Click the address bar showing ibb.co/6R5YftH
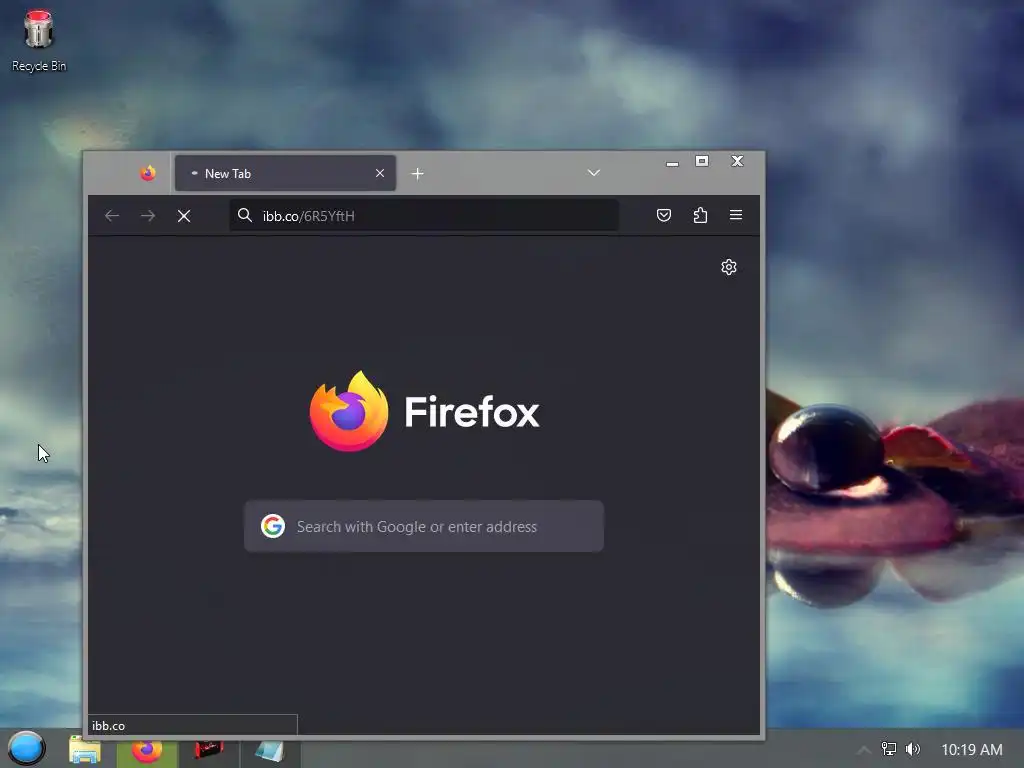The width and height of the screenshot is (1024, 768). (x=424, y=216)
